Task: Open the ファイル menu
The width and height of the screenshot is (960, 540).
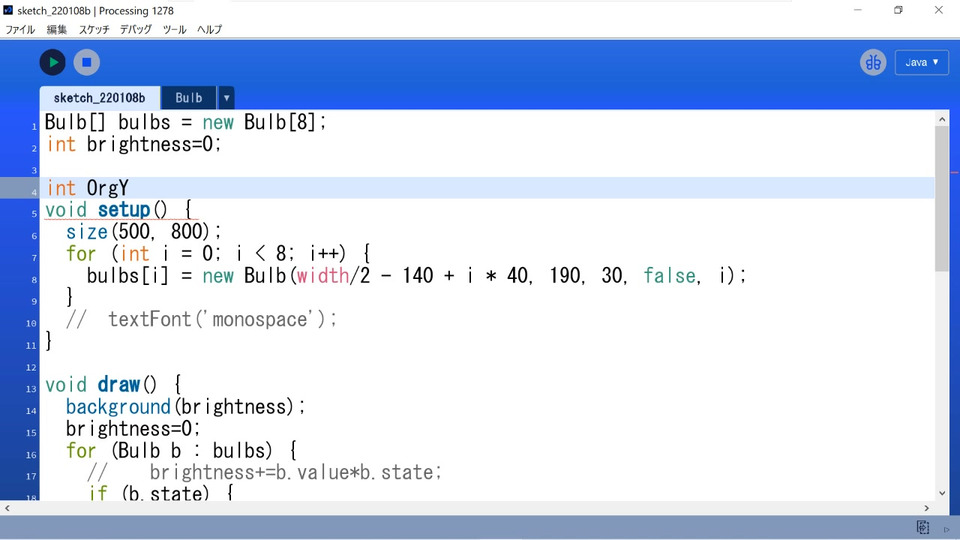Action: (x=20, y=29)
